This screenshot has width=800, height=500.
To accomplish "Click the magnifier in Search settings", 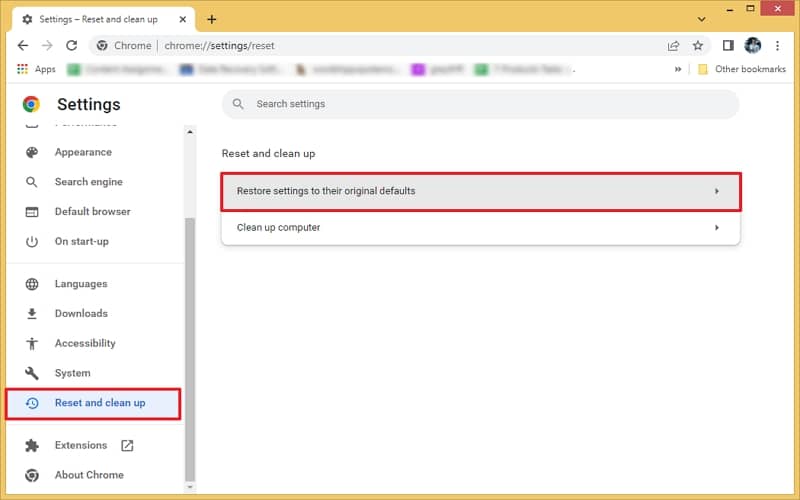I will tap(238, 104).
